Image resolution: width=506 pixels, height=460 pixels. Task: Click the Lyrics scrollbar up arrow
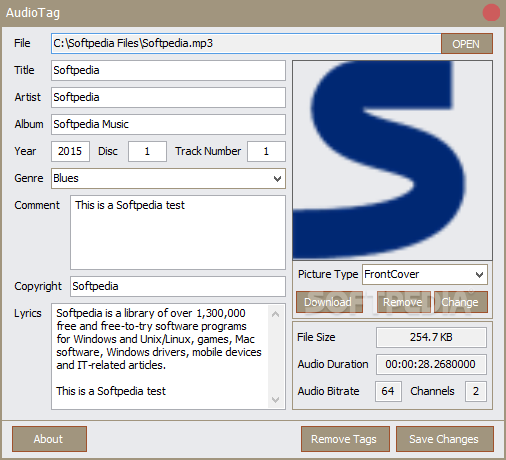click(x=275, y=314)
